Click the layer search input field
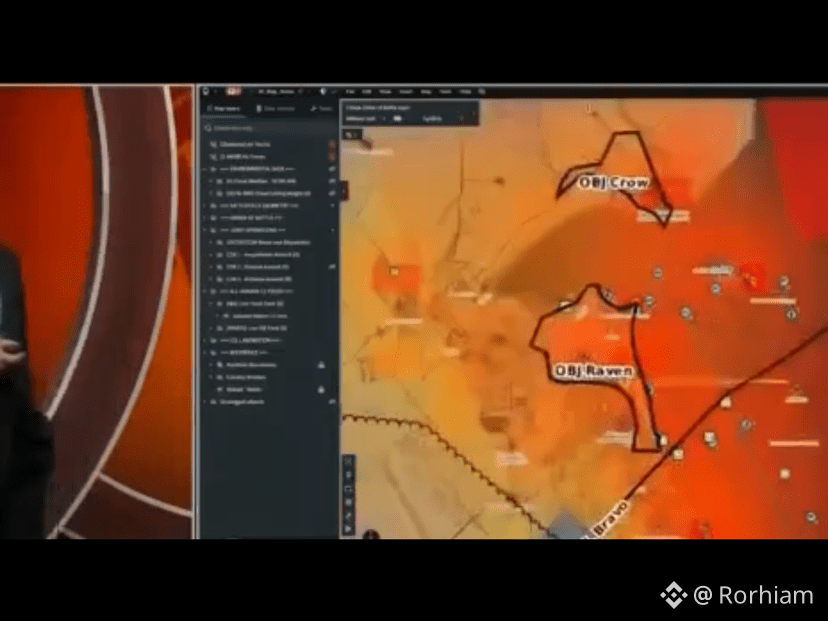 point(268,128)
